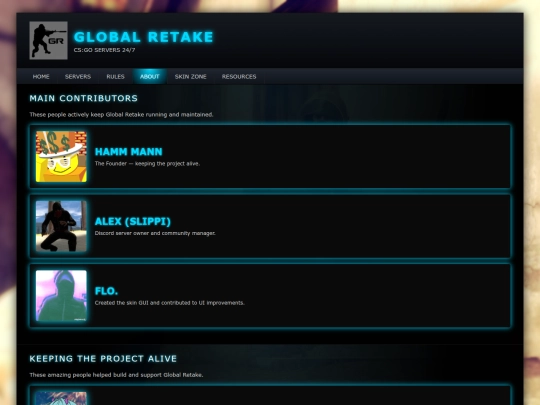
Task: Open the Skin Zone page
Action: (x=190, y=76)
